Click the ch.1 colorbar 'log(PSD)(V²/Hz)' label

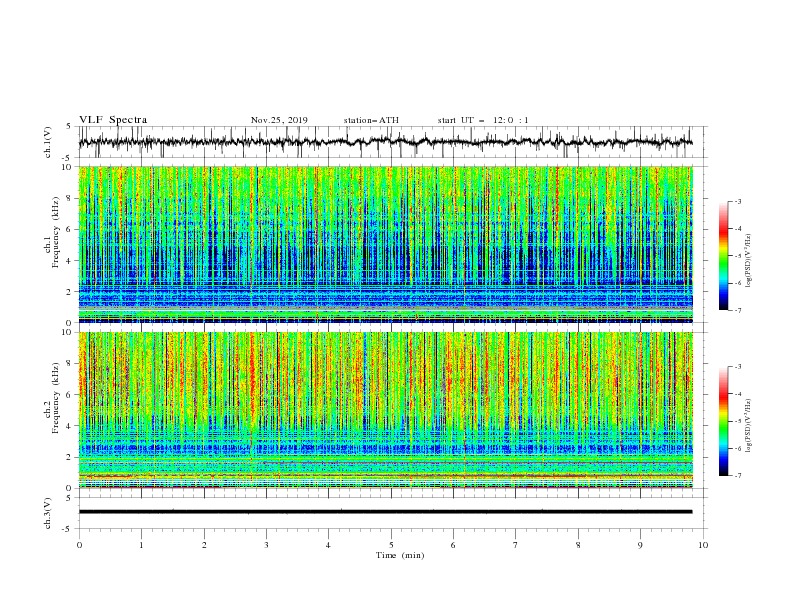pos(749,261)
